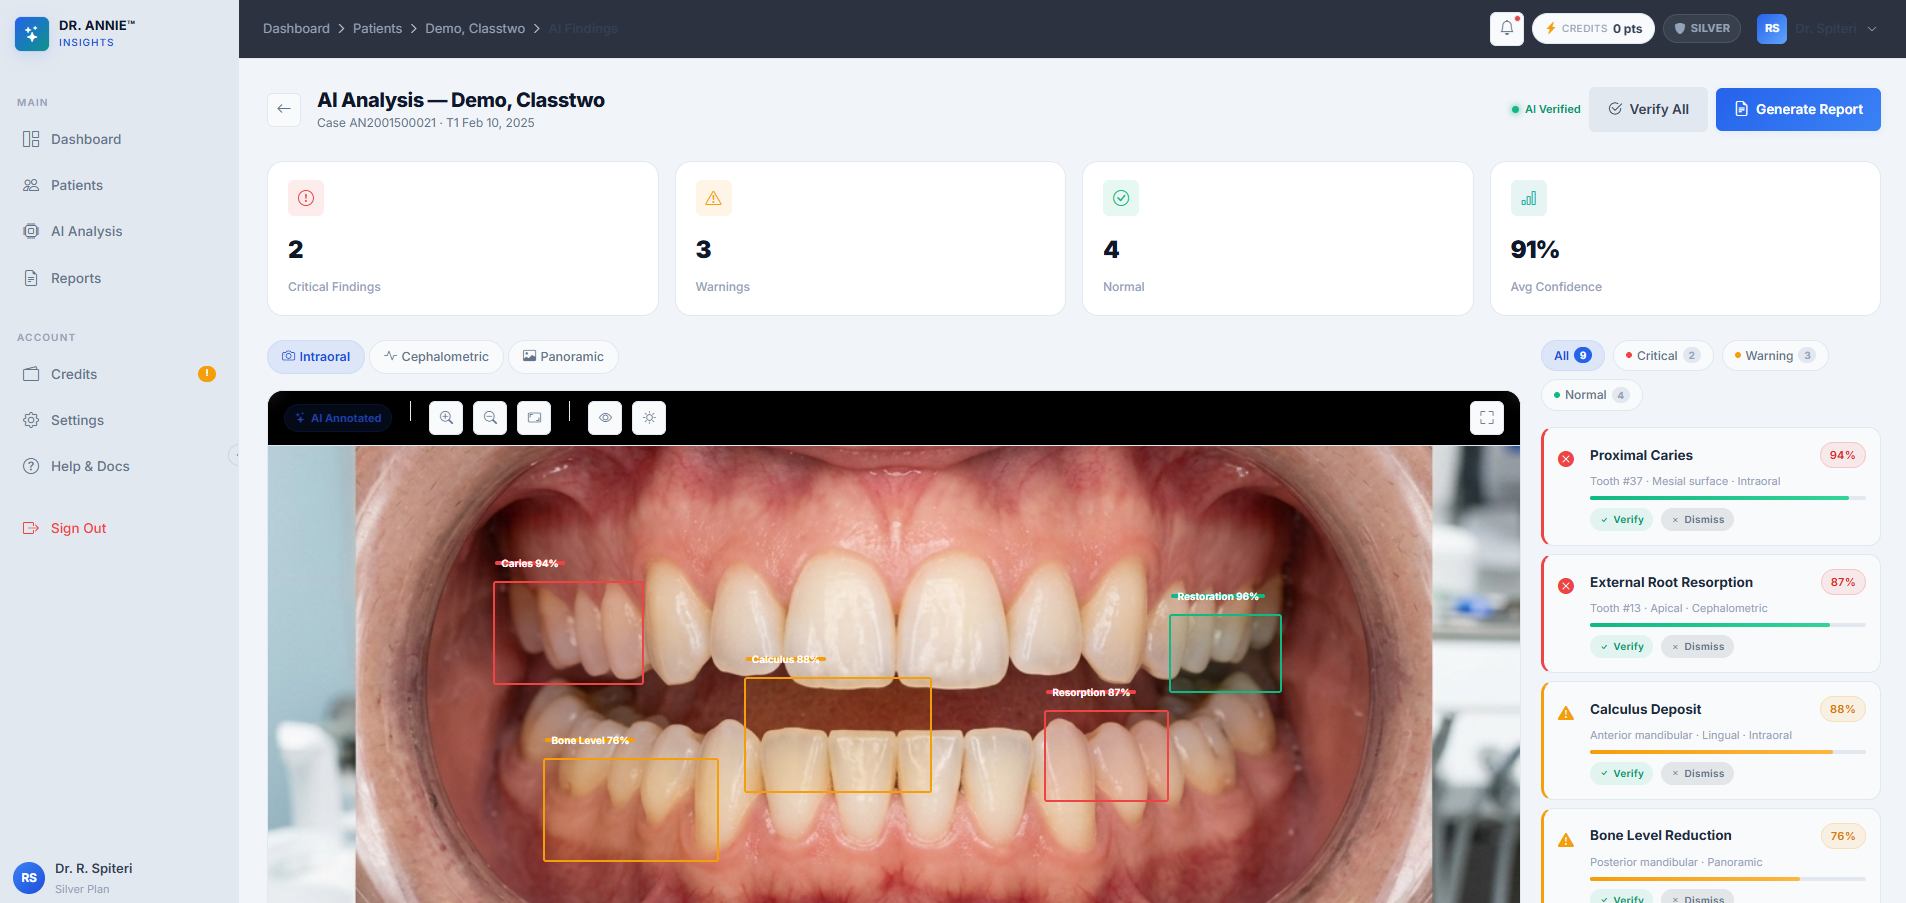Click the warning icon on Calculus Deposit
Image resolution: width=1906 pixels, height=903 pixels.
click(1566, 713)
